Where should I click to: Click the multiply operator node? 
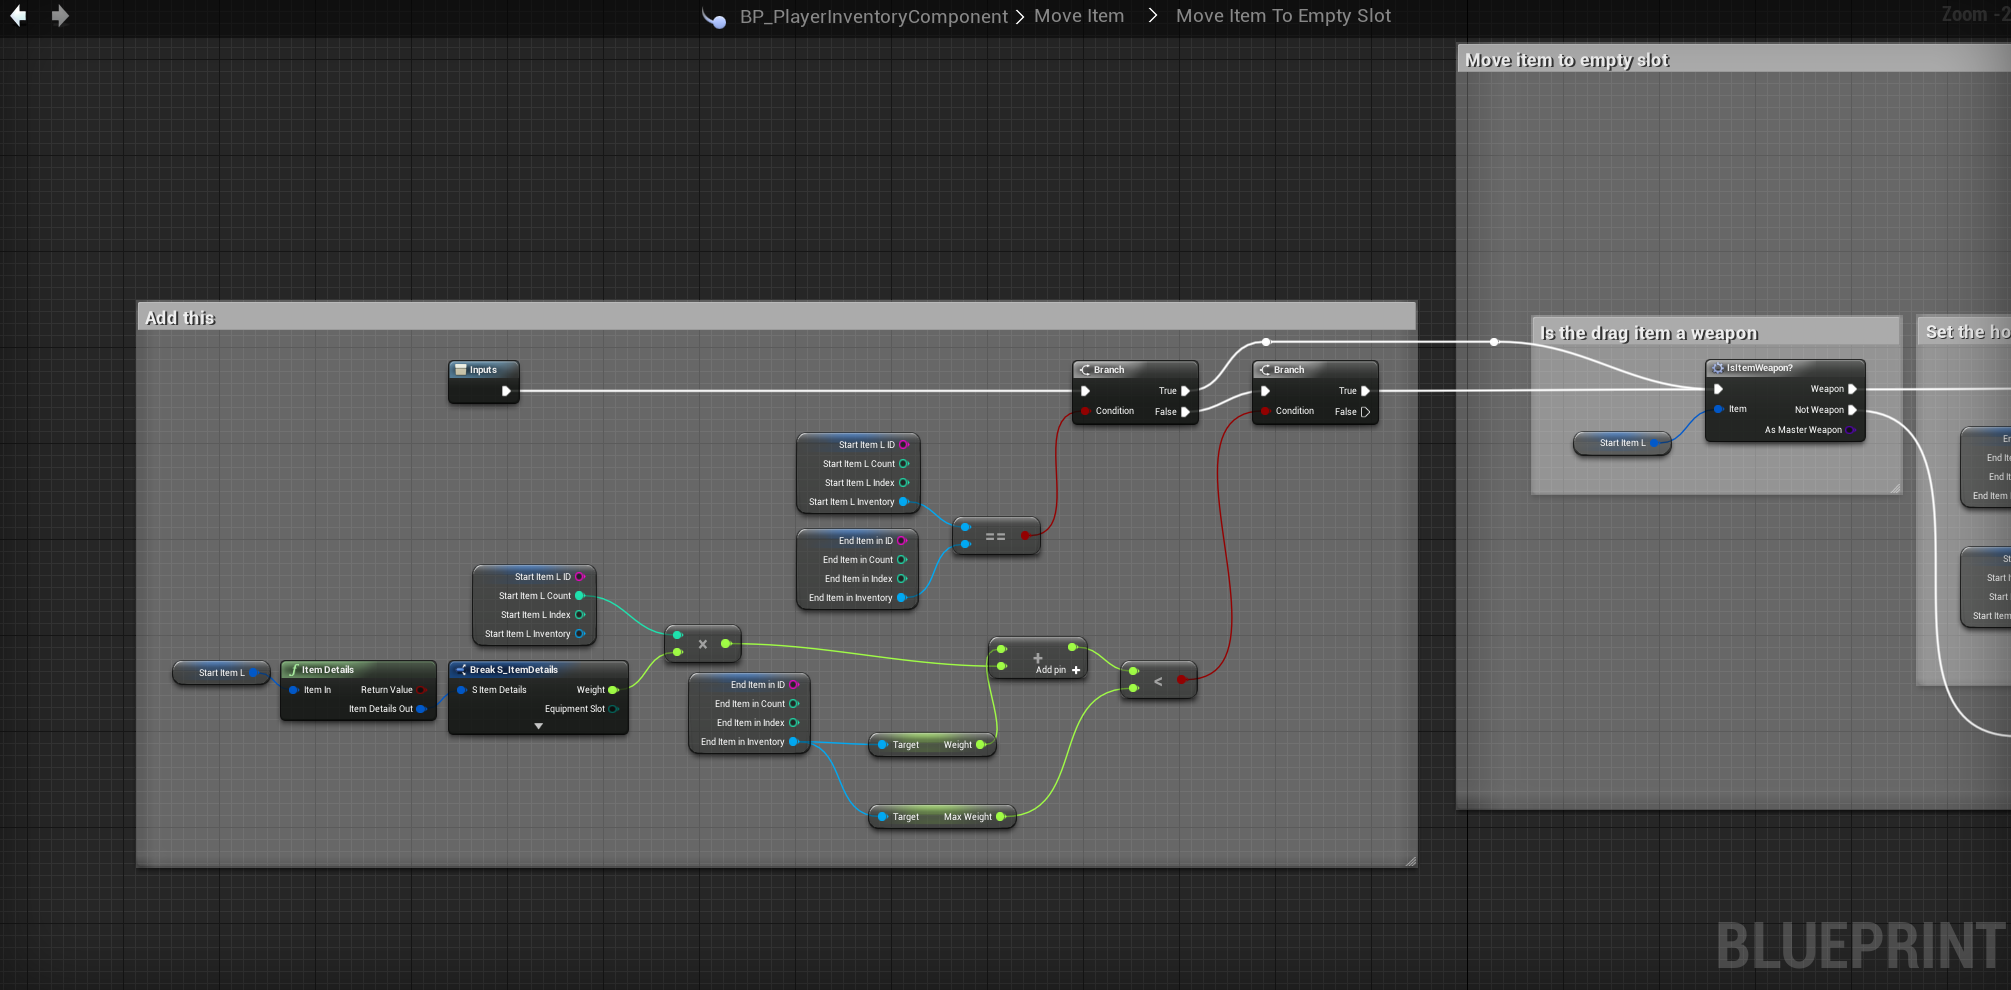(703, 644)
